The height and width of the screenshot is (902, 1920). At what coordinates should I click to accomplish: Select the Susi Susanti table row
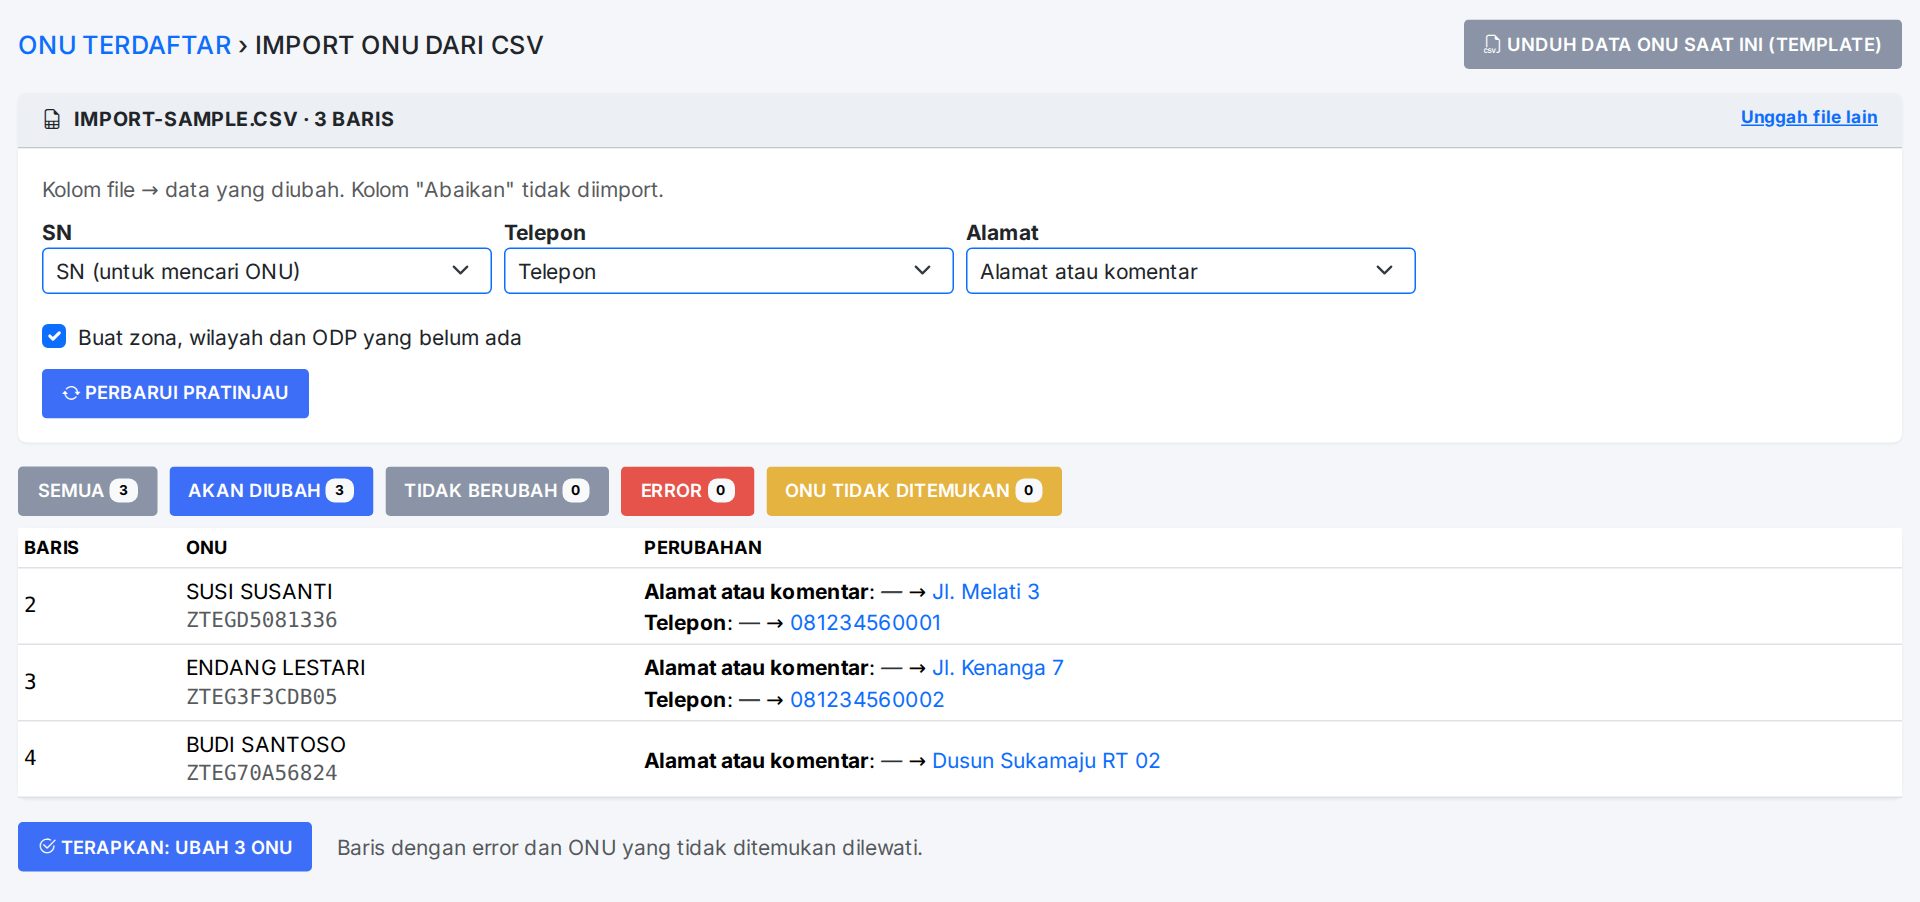coord(960,606)
